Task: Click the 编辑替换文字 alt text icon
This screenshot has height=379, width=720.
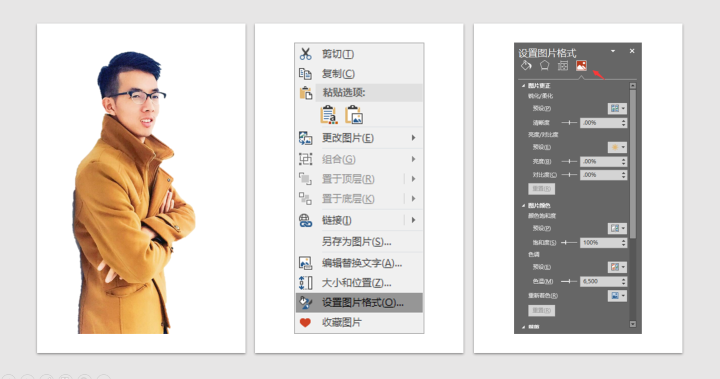Action: click(x=305, y=263)
